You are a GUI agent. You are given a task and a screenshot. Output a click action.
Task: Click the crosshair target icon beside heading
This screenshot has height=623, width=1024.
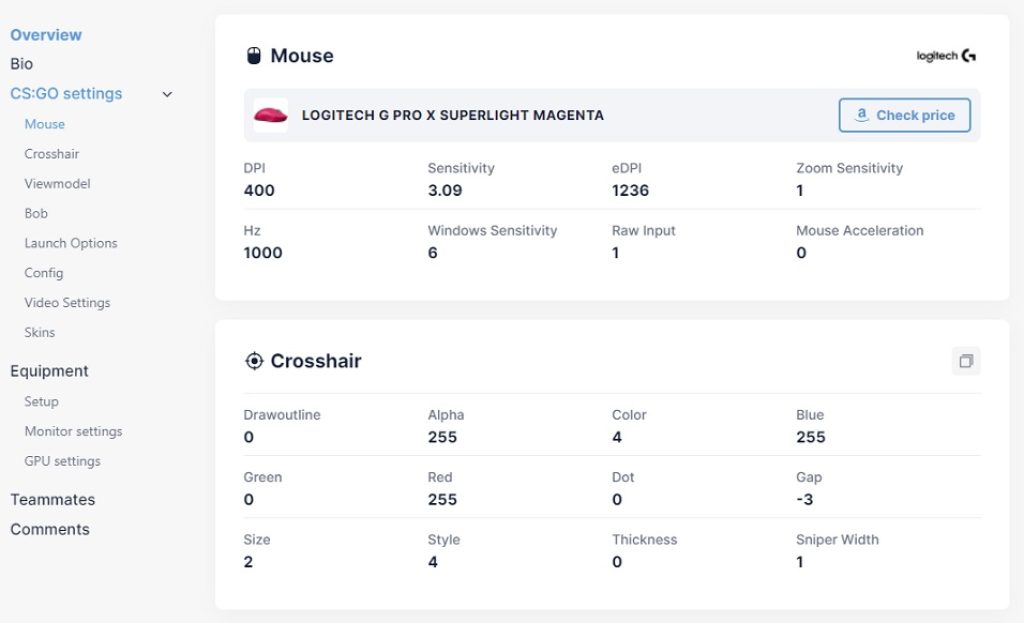(x=254, y=360)
